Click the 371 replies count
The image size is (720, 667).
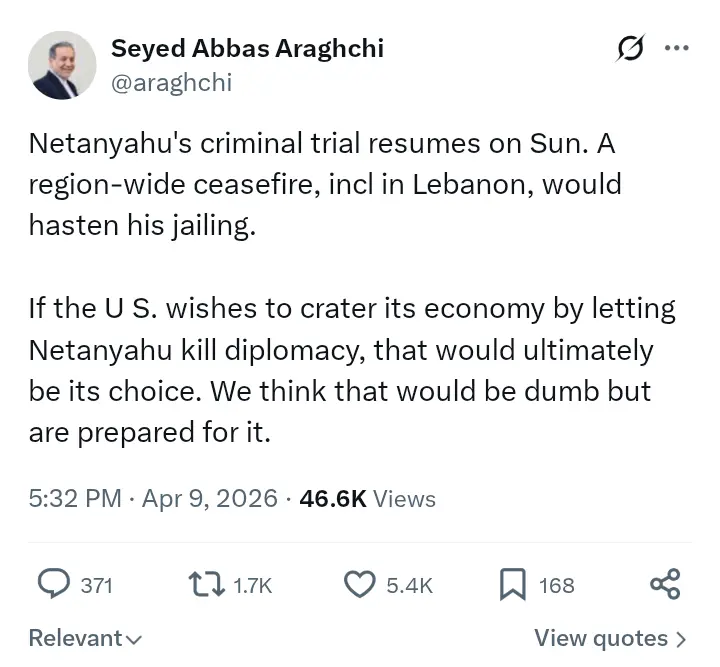96,585
